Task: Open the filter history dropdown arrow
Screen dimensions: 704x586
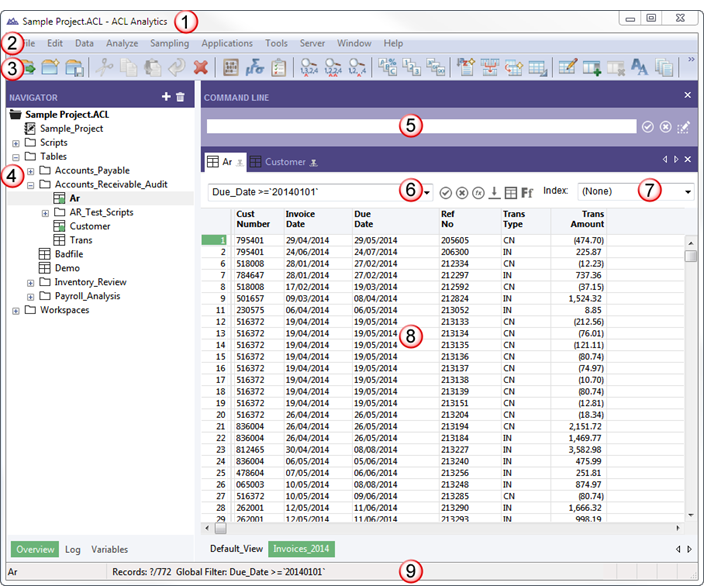Action: pos(428,192)
